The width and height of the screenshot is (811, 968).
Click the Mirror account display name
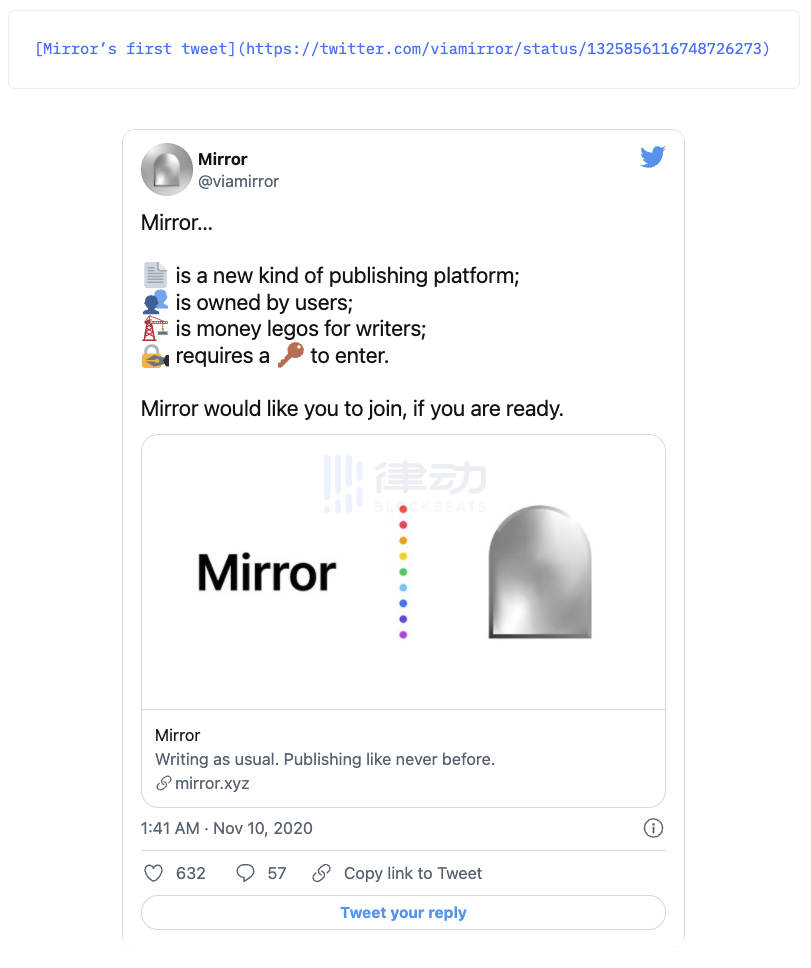click(x=222, y=159)
